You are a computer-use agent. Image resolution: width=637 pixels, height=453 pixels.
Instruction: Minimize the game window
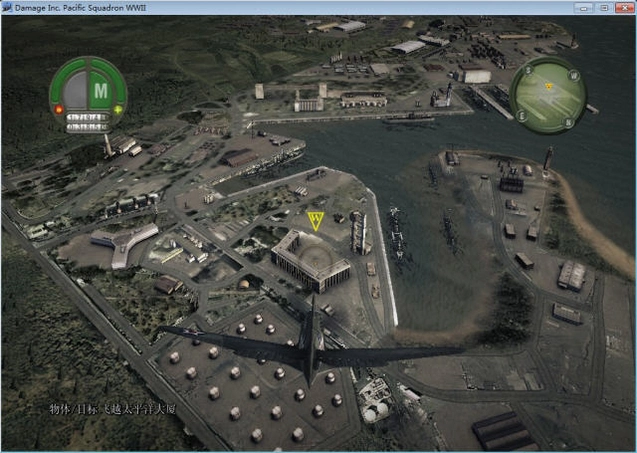(x=584, y=7)
